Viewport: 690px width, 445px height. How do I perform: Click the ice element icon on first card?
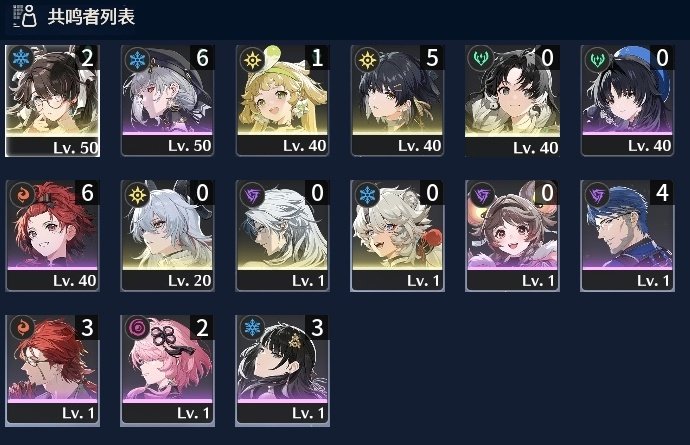point(21,59)
